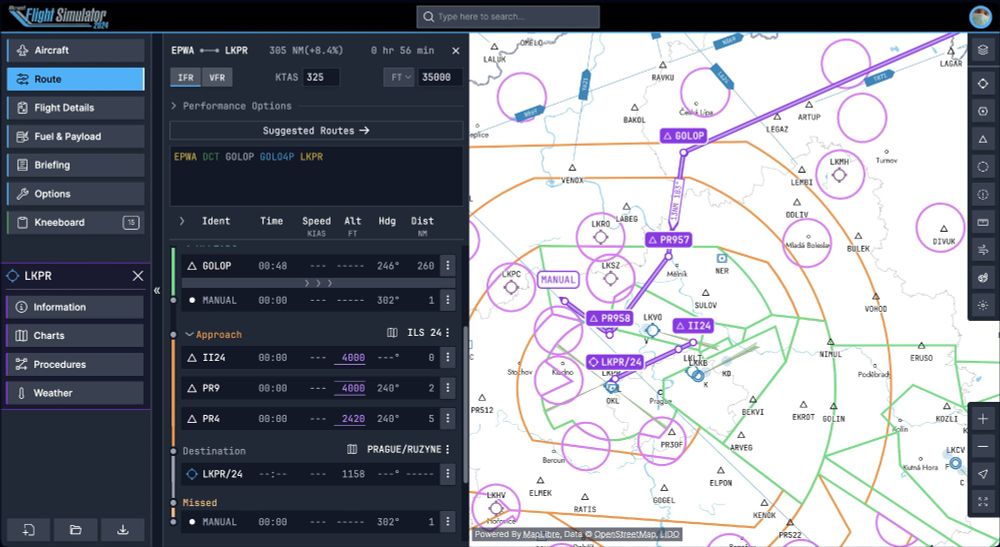Click the open folder load plan icon

tap(75, 530)
